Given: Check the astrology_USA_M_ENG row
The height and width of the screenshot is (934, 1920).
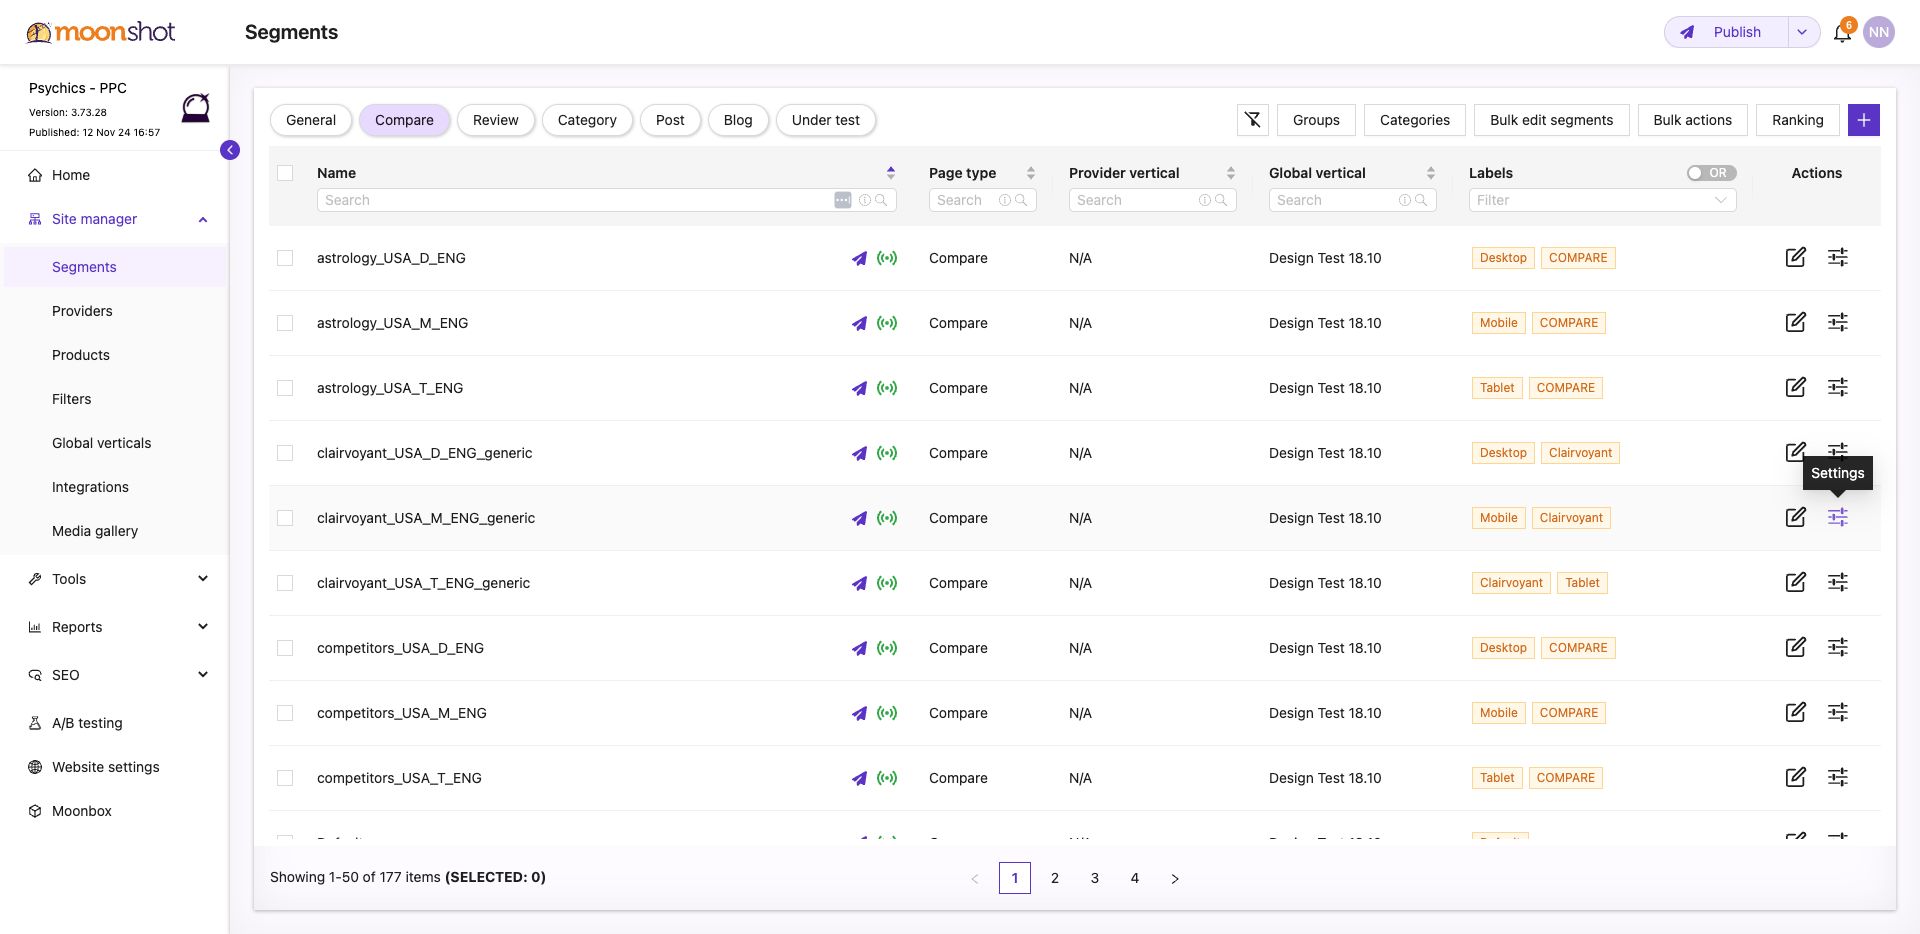Looking at the screenshot, I should (x=285, y=323).
